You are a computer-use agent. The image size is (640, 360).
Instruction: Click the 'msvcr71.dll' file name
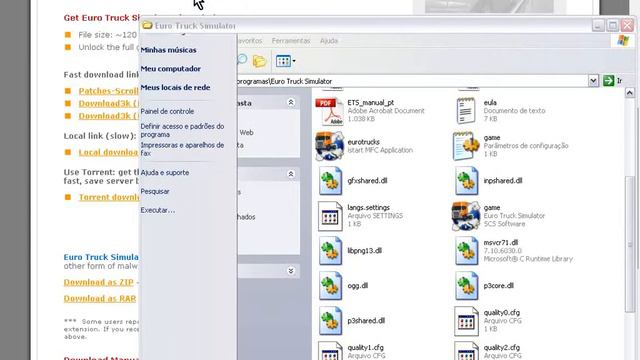[x=500, y=242]
